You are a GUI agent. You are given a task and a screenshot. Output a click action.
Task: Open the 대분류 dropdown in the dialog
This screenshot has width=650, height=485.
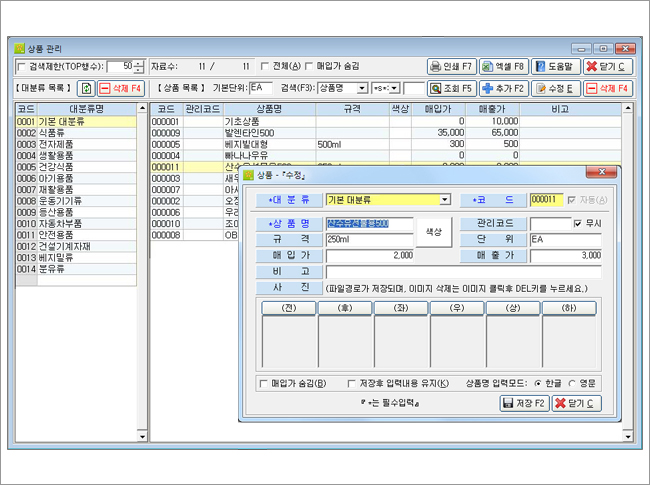click(445, 200)
